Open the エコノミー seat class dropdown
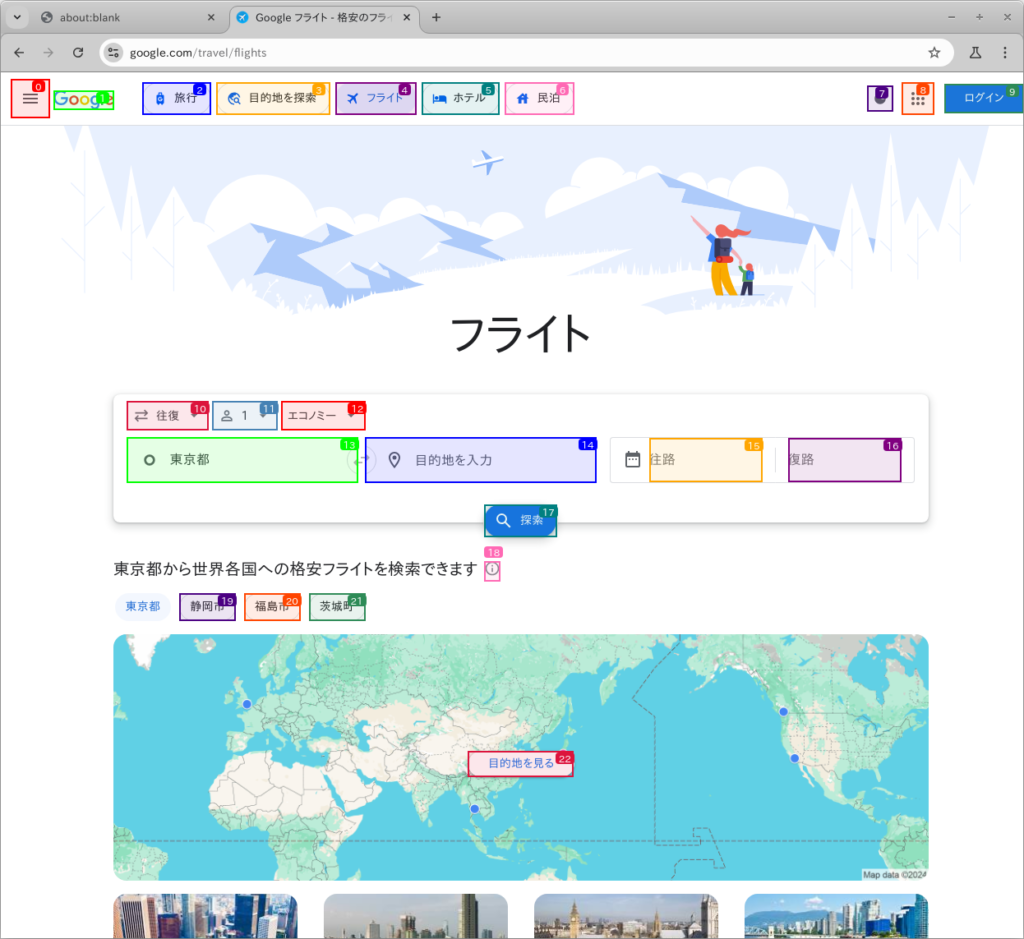This screenshot has height=939, width=1024. 323,415
